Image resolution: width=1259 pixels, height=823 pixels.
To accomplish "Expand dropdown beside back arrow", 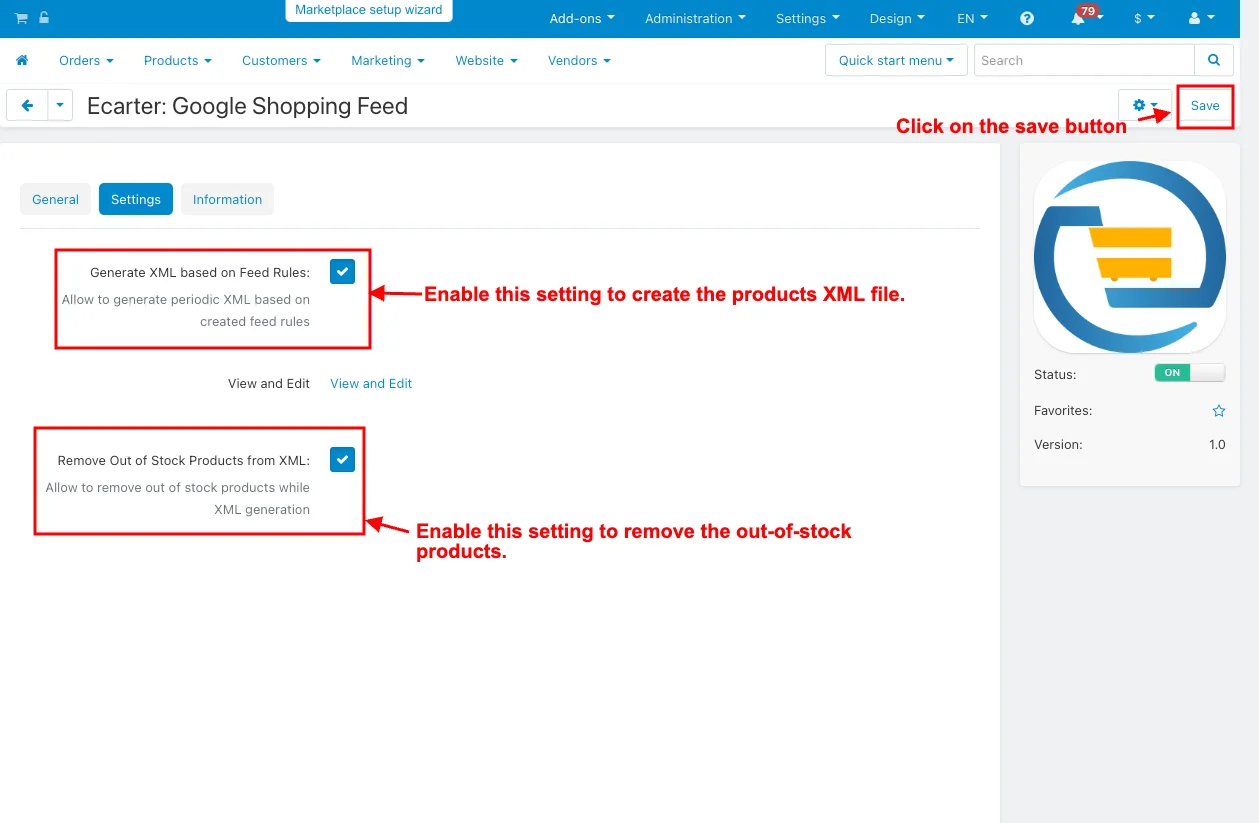I will [x=60, y=105].
